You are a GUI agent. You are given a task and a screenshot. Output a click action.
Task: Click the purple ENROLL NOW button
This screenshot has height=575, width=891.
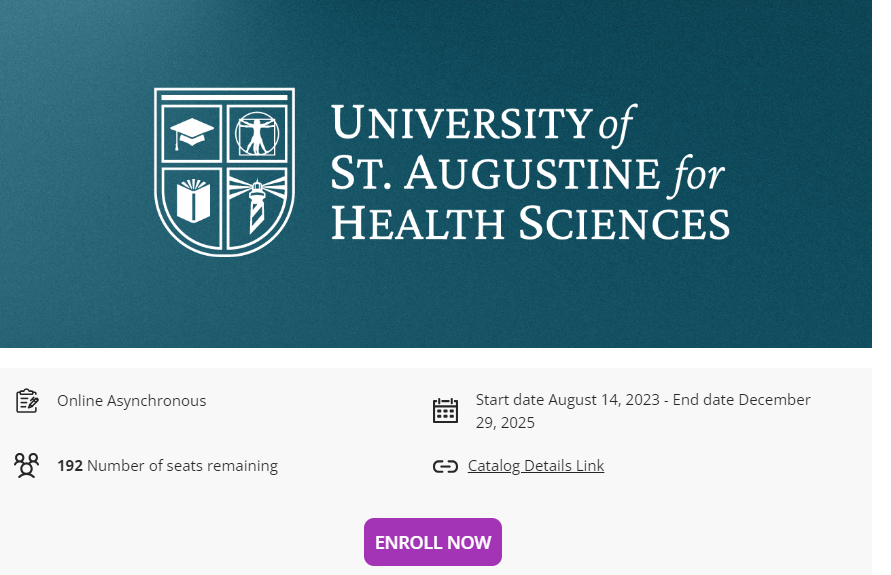[432, 541]
